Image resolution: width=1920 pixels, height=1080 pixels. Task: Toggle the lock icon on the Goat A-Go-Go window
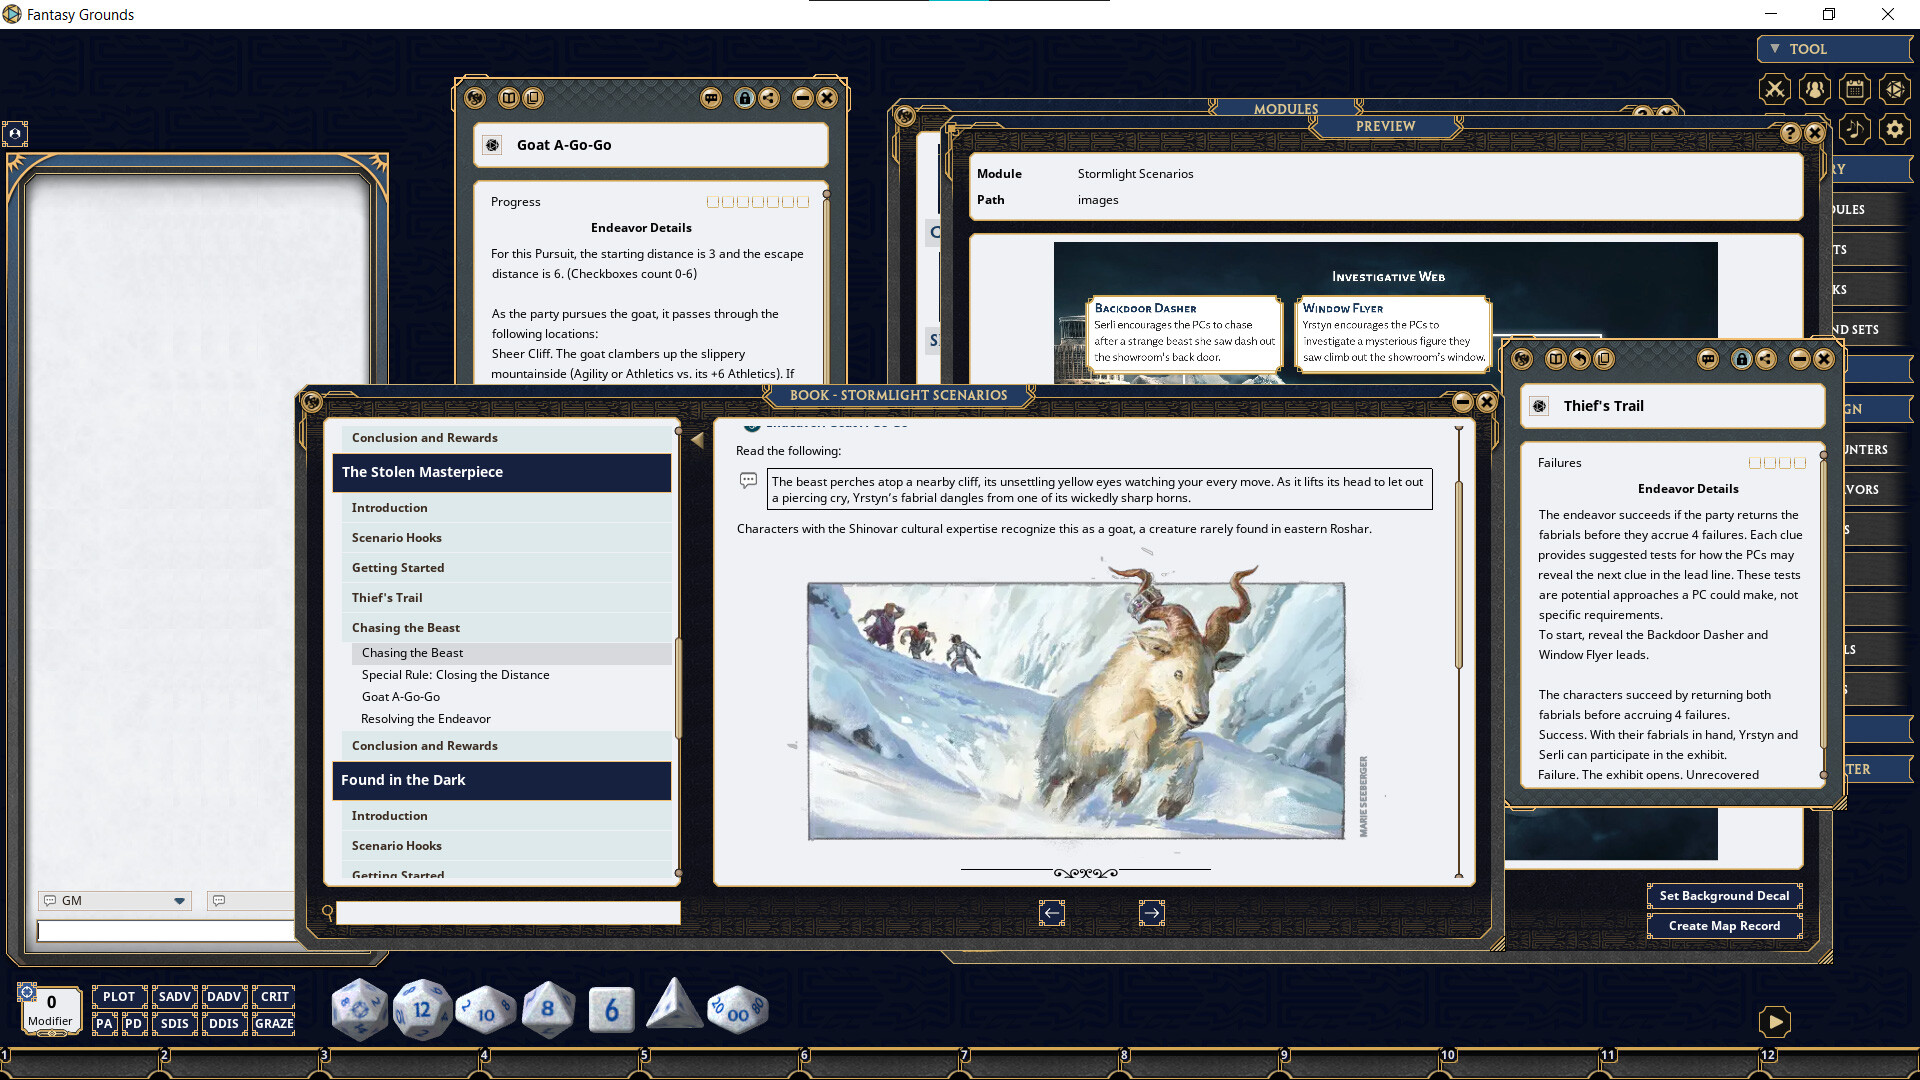click(744, 98)
